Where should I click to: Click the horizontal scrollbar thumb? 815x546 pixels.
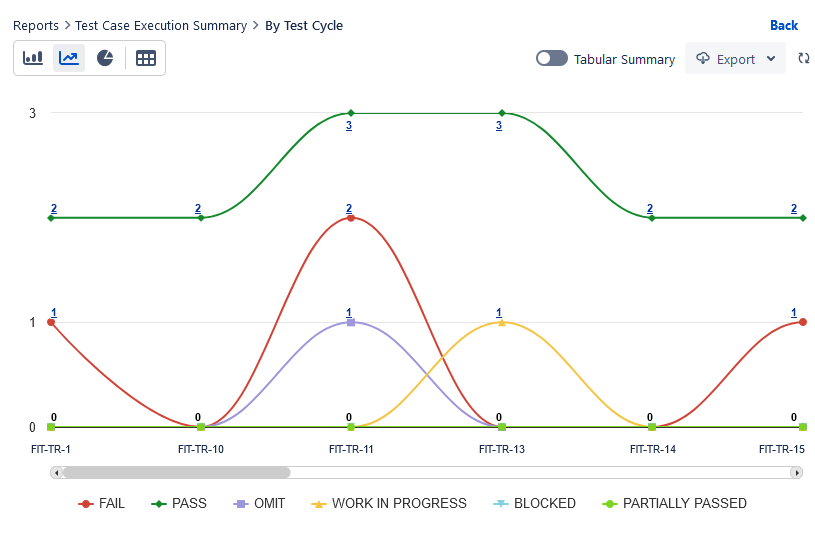pos(176,472)
